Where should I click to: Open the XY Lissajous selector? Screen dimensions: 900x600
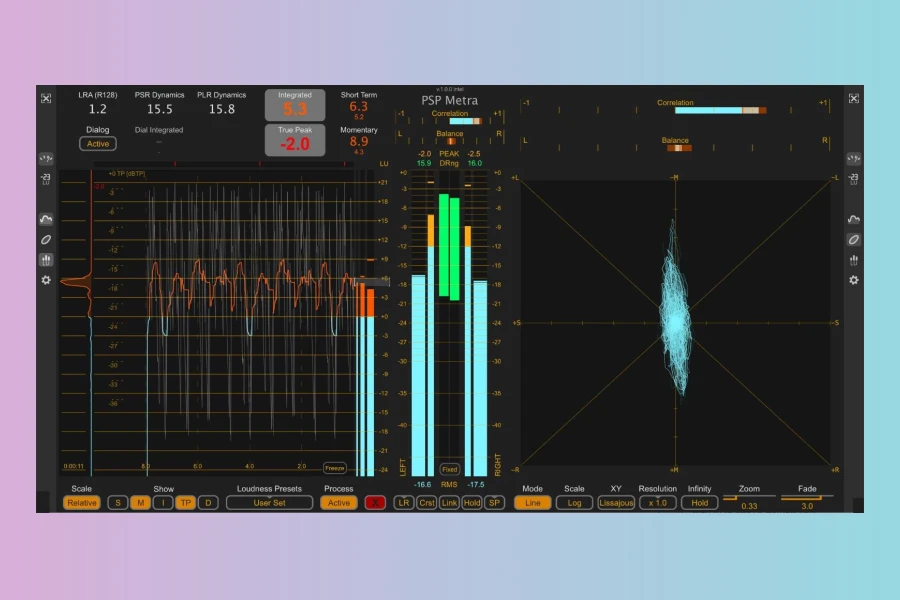coord(616,503)
